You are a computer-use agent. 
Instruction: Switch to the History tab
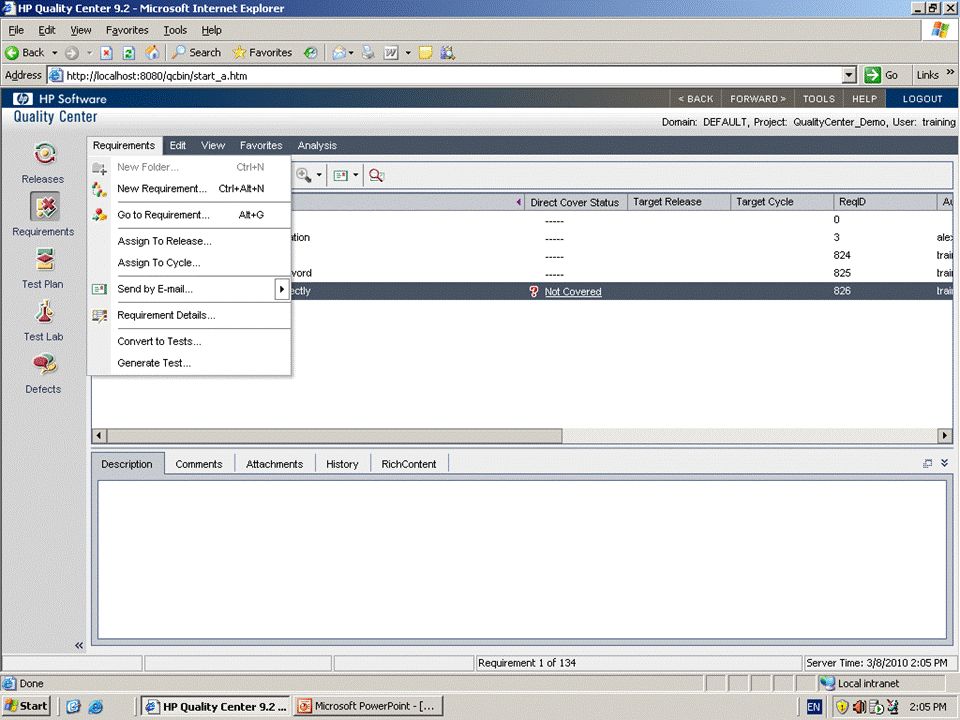point(342,464)
